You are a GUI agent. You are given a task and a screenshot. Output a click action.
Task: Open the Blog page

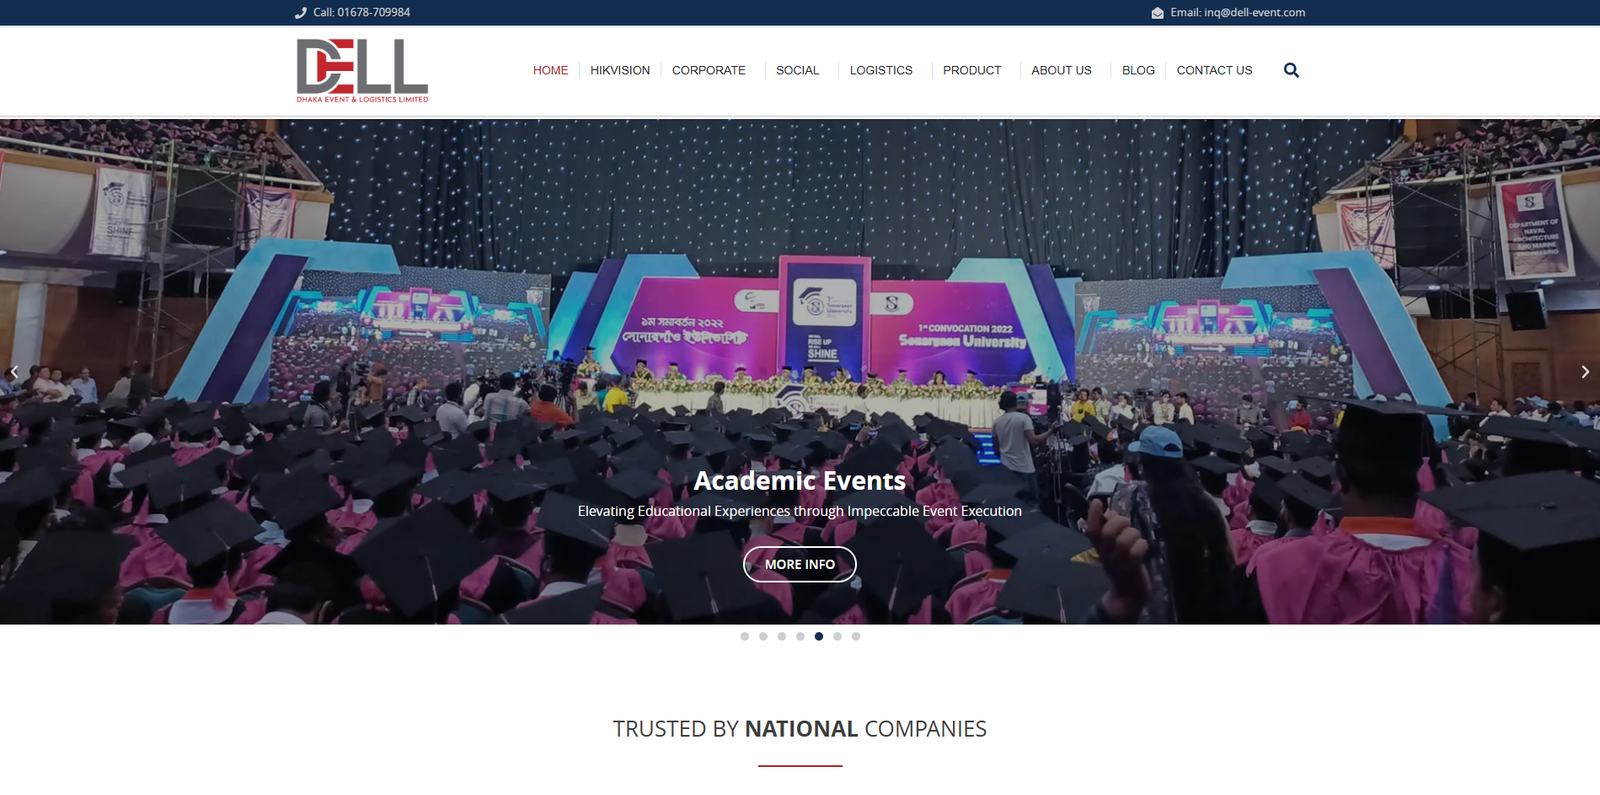click(1138, 70)
